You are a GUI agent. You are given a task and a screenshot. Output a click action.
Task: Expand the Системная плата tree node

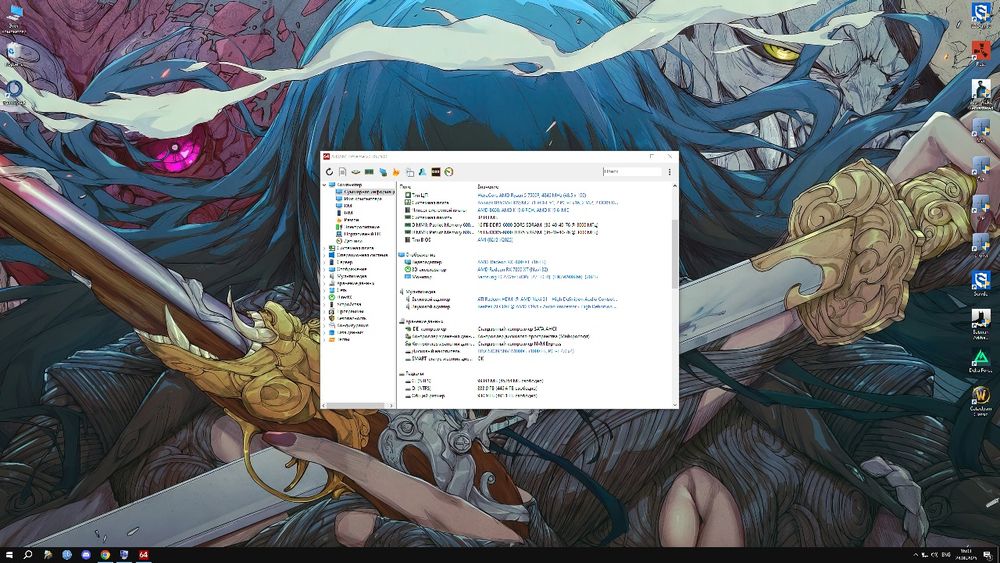coord(325,248)
